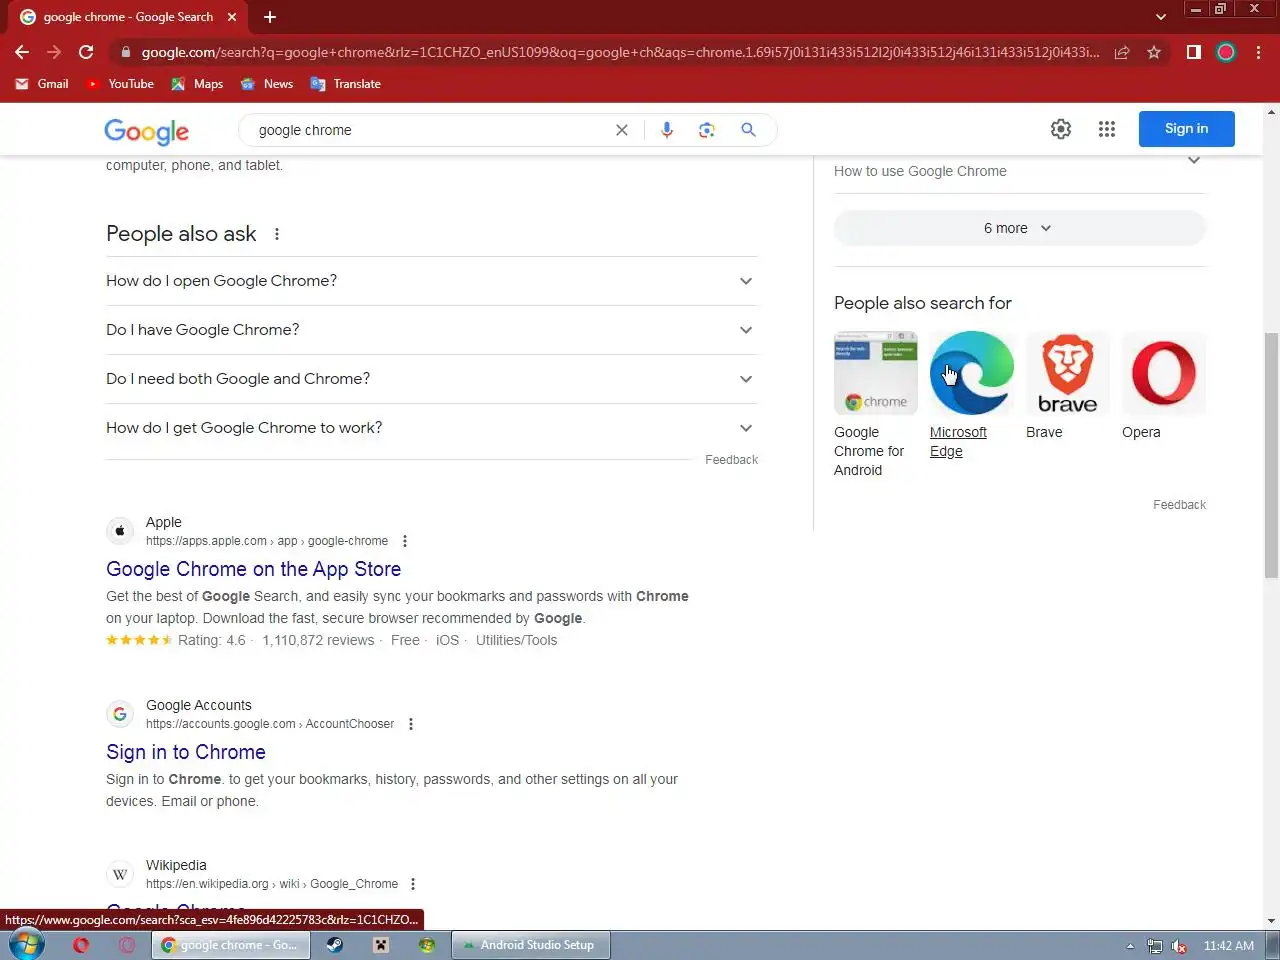Open the Minecraft creeper taskbar icon
The image size is (1280, 960).
click(381, 945)
